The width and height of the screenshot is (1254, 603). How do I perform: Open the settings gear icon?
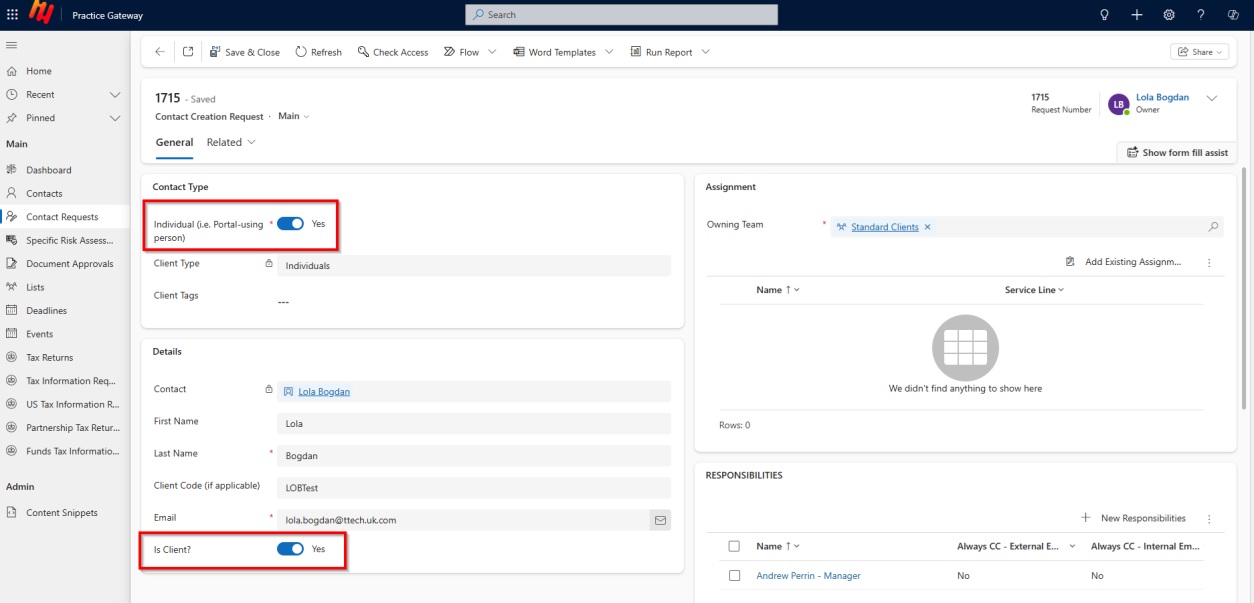[1169, 14]
